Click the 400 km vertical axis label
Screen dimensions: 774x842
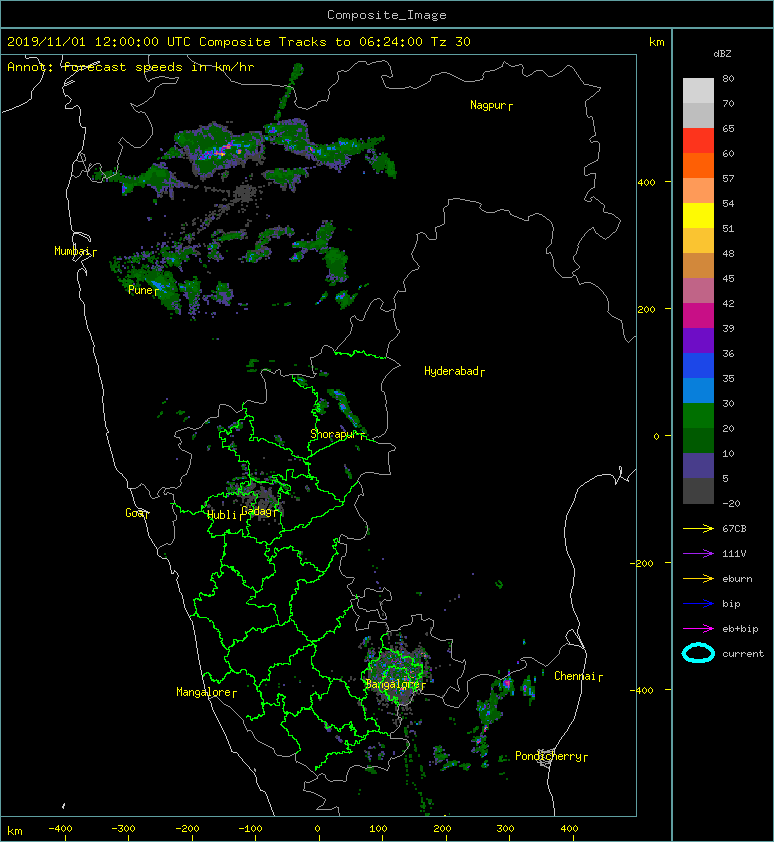coord(647,183)
